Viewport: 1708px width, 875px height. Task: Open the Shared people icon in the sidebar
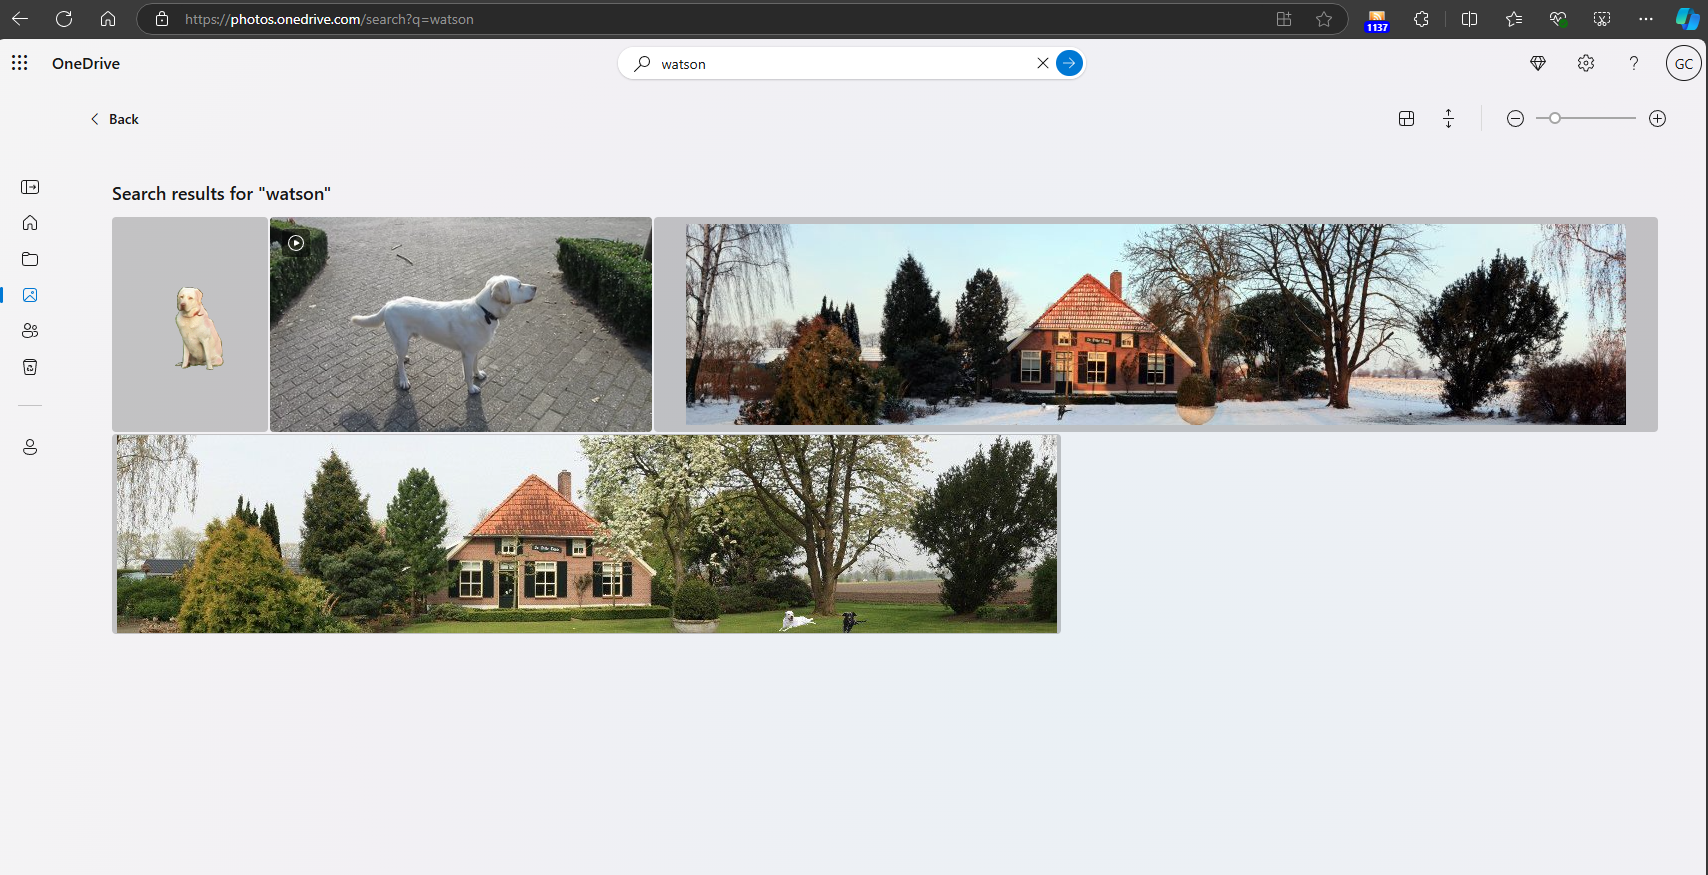[30, 331]
